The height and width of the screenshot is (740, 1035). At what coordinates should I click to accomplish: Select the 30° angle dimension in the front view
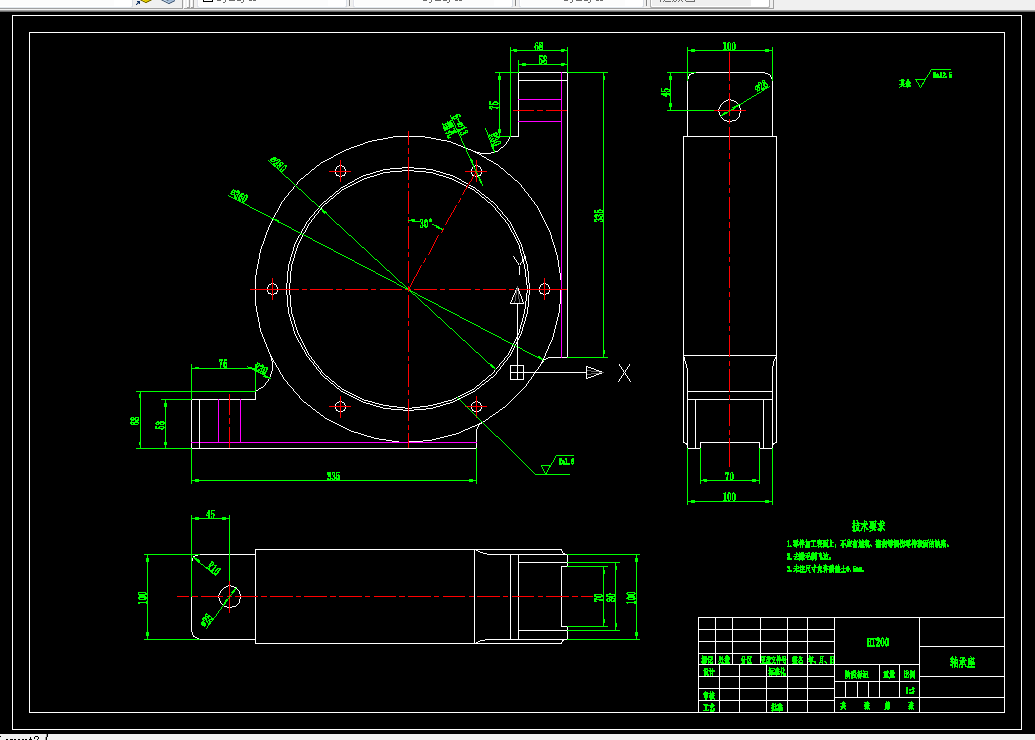426,224
